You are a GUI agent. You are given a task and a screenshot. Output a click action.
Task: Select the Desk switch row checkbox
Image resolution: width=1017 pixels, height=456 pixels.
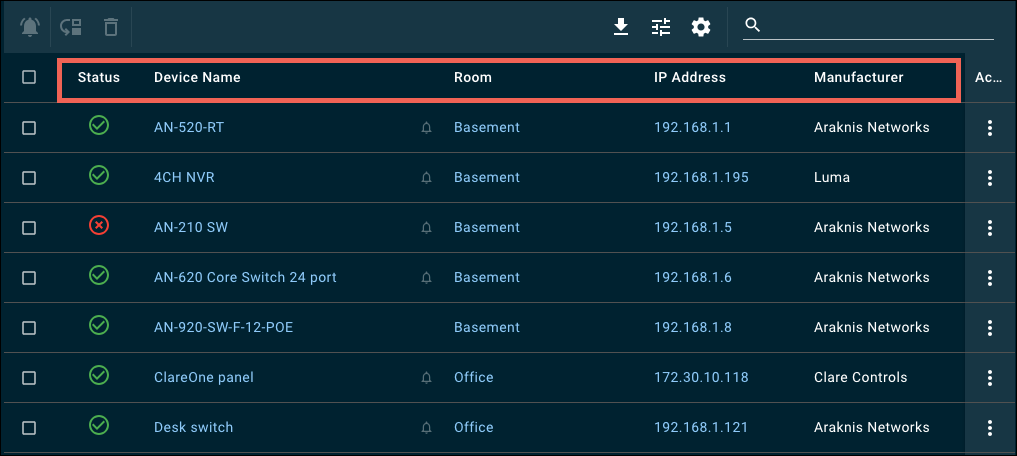pyautogui.click(x=29, y=428)
